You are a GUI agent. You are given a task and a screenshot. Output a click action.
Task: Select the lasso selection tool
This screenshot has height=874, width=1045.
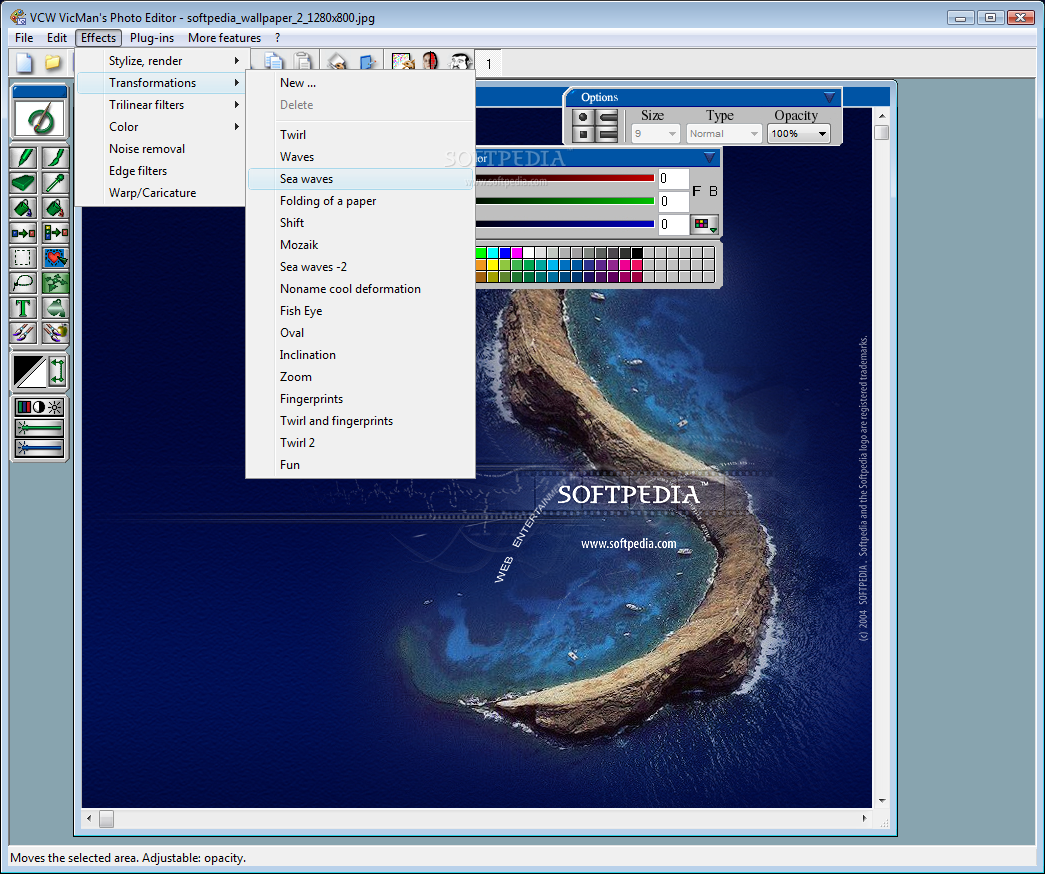pyautogui.click(x=23, y=283)
